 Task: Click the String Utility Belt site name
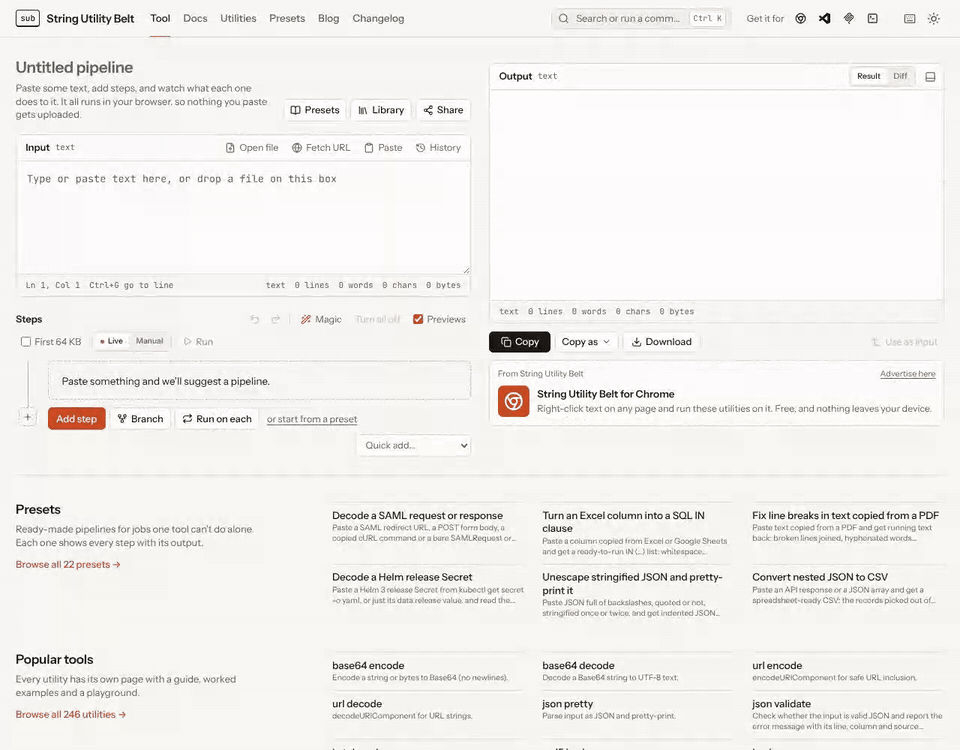[x=90, y=18]
